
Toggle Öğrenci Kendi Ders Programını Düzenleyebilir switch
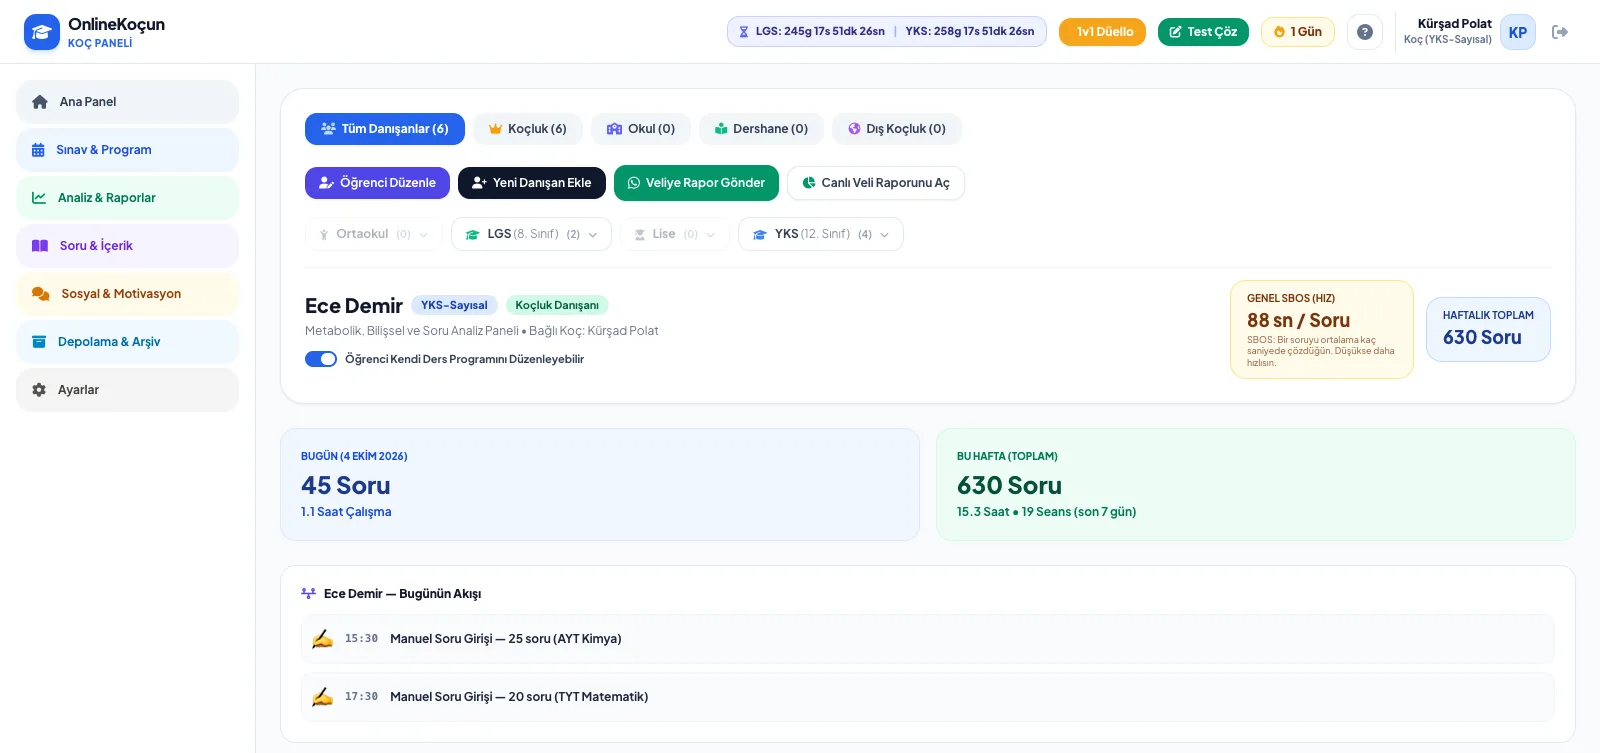pyautogui.click(x=321, y=359)
